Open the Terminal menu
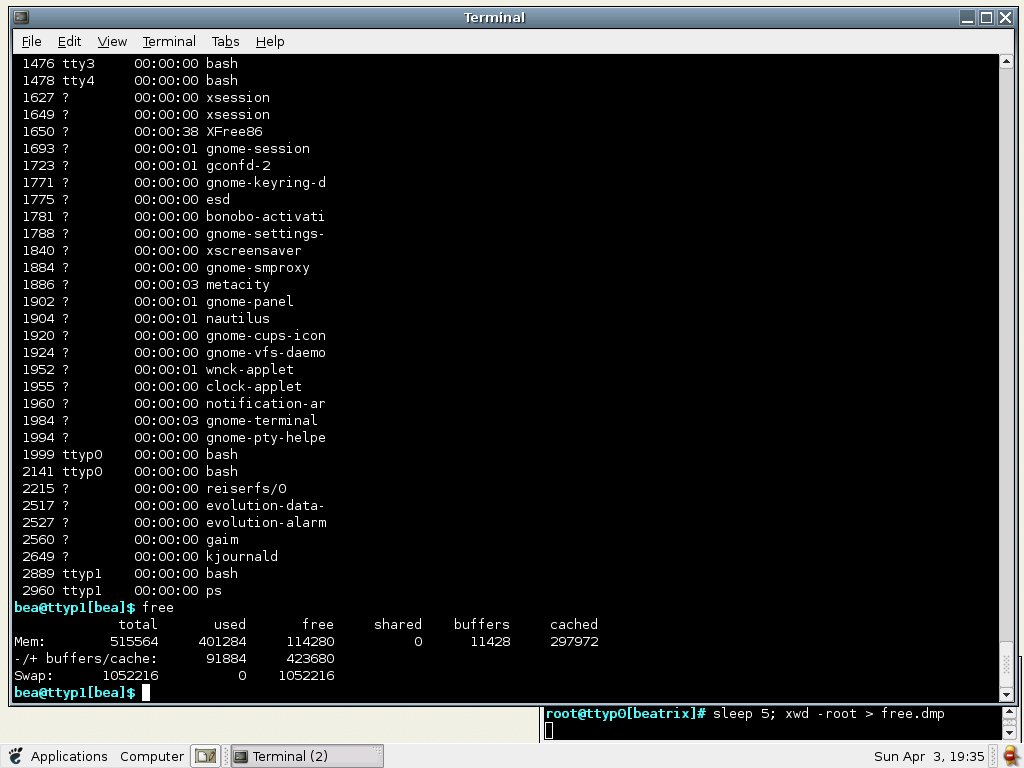Viewport: 1024px width, 768px height. click(x=169, y=42)
